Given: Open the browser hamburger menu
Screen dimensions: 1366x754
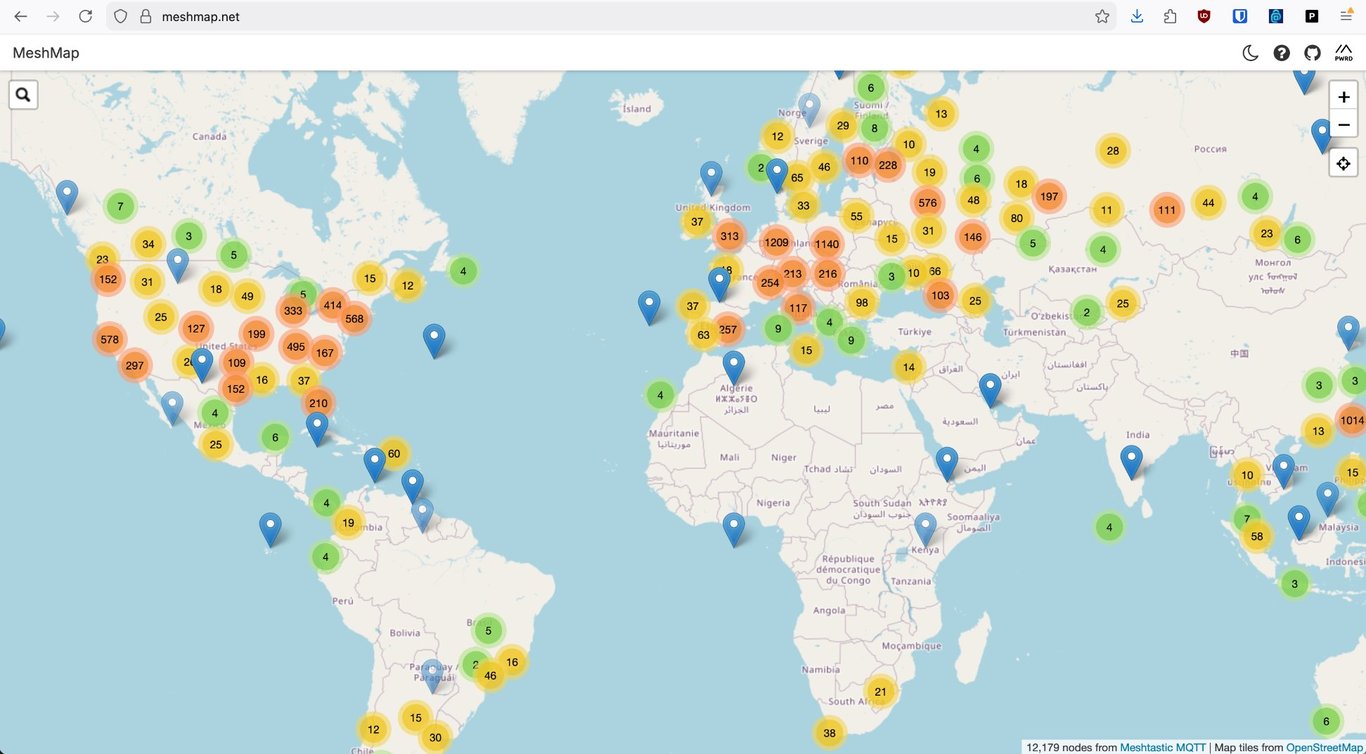Looking at the screenshot, I should 1346,16.
